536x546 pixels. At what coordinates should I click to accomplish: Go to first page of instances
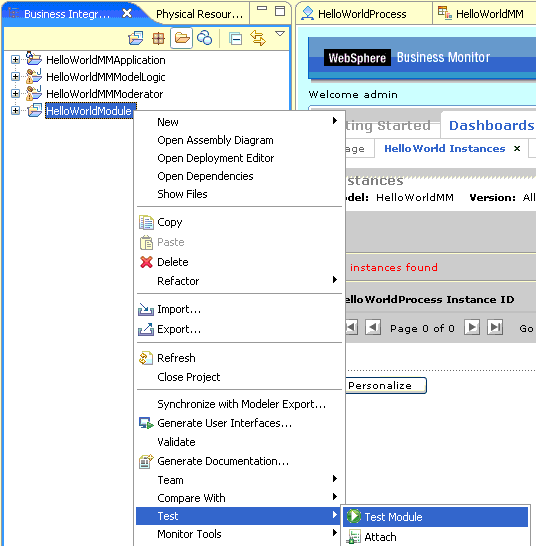352,327
